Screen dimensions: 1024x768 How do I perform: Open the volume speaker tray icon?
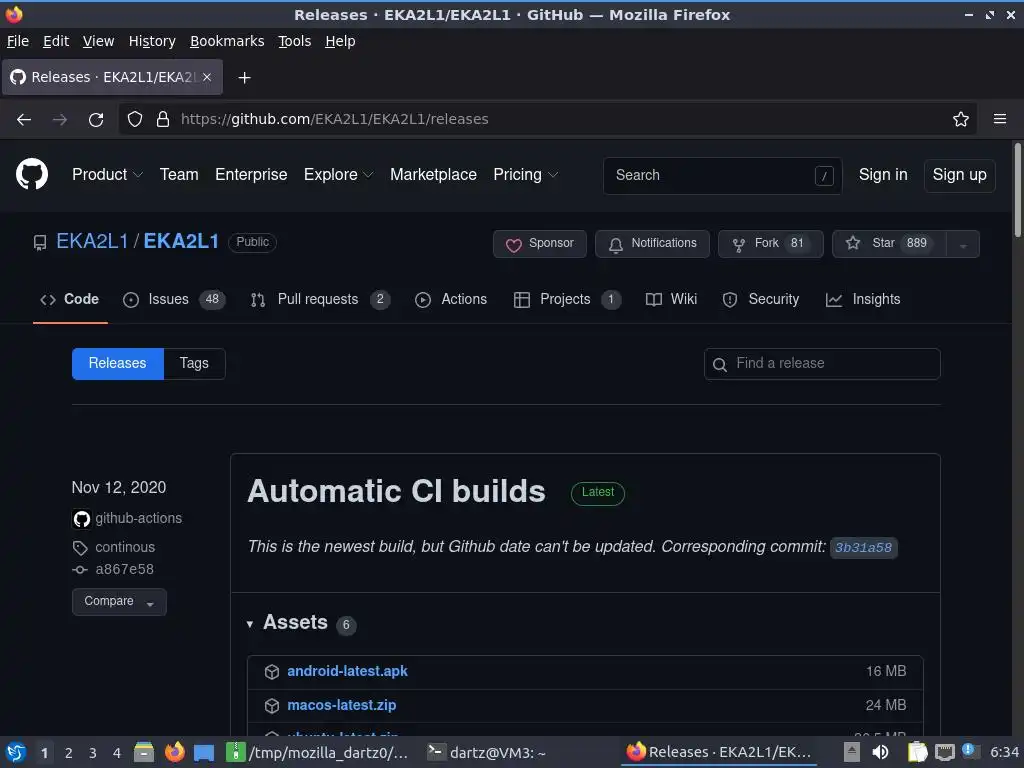coord(880,752)
